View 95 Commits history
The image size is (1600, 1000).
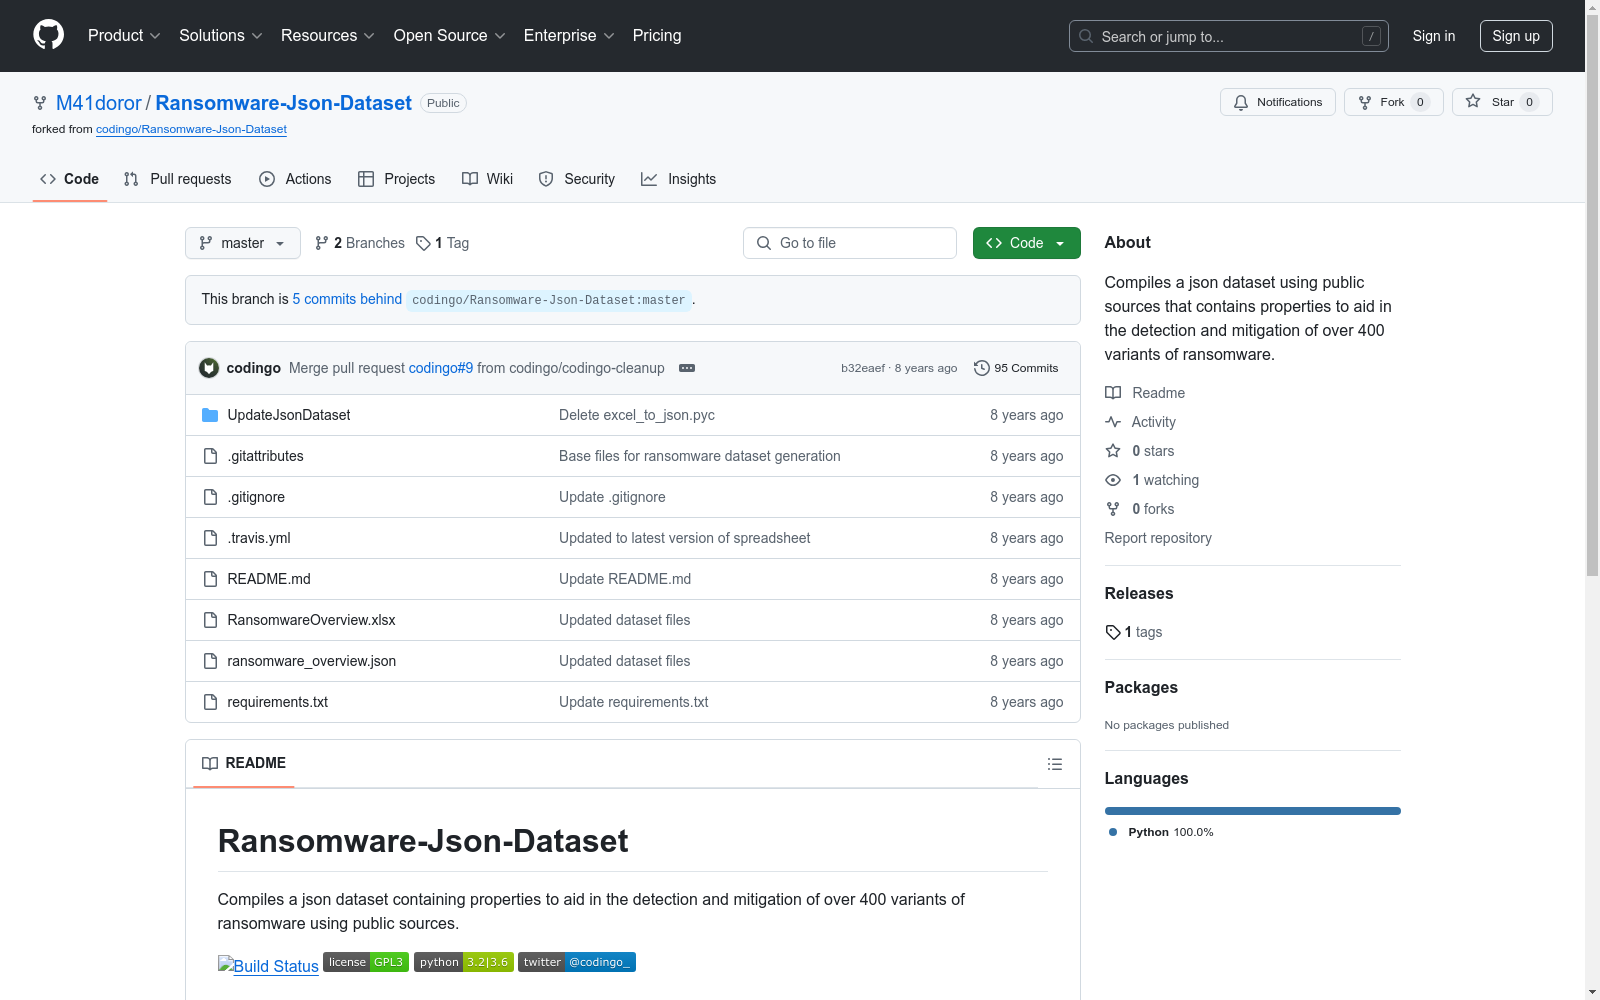pyautogui.click(x=1016, y=368)
